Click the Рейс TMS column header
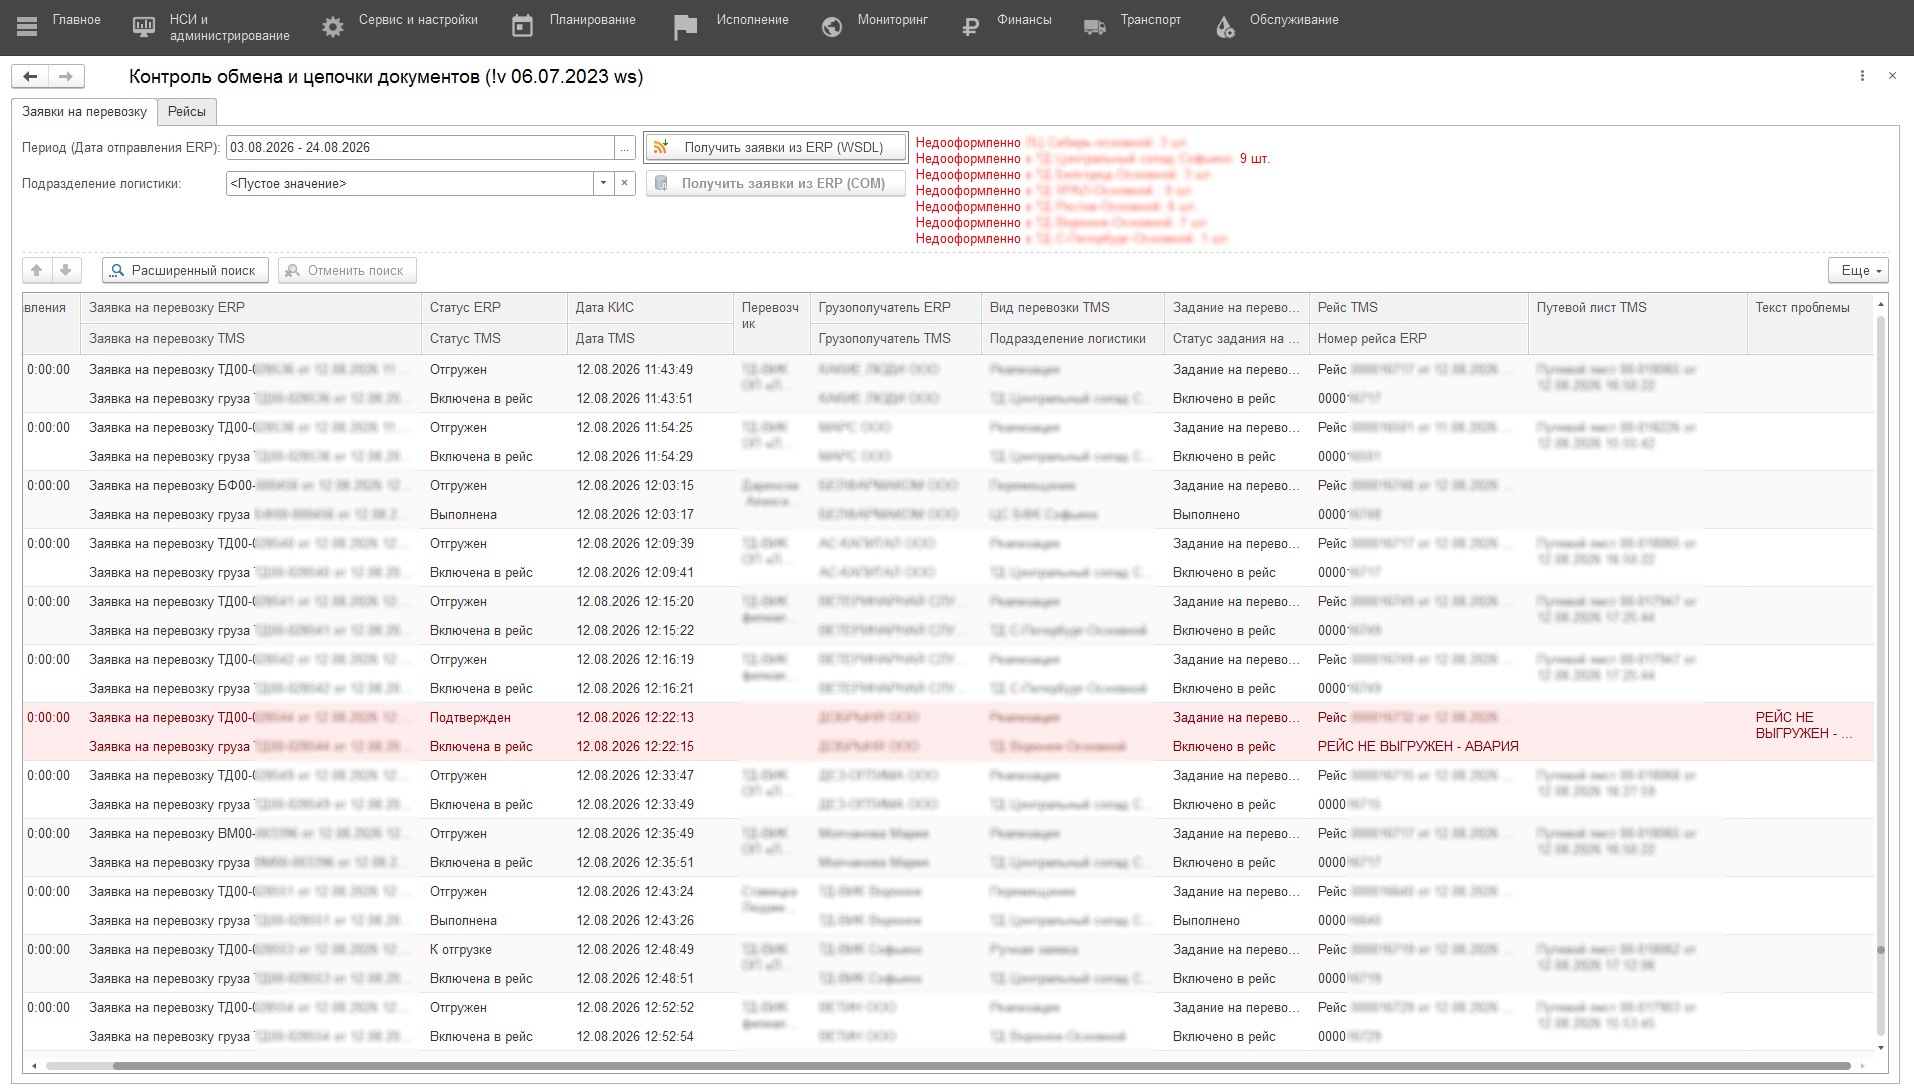This screenshot has width=1914, height=1089. tap(1420, 308)
